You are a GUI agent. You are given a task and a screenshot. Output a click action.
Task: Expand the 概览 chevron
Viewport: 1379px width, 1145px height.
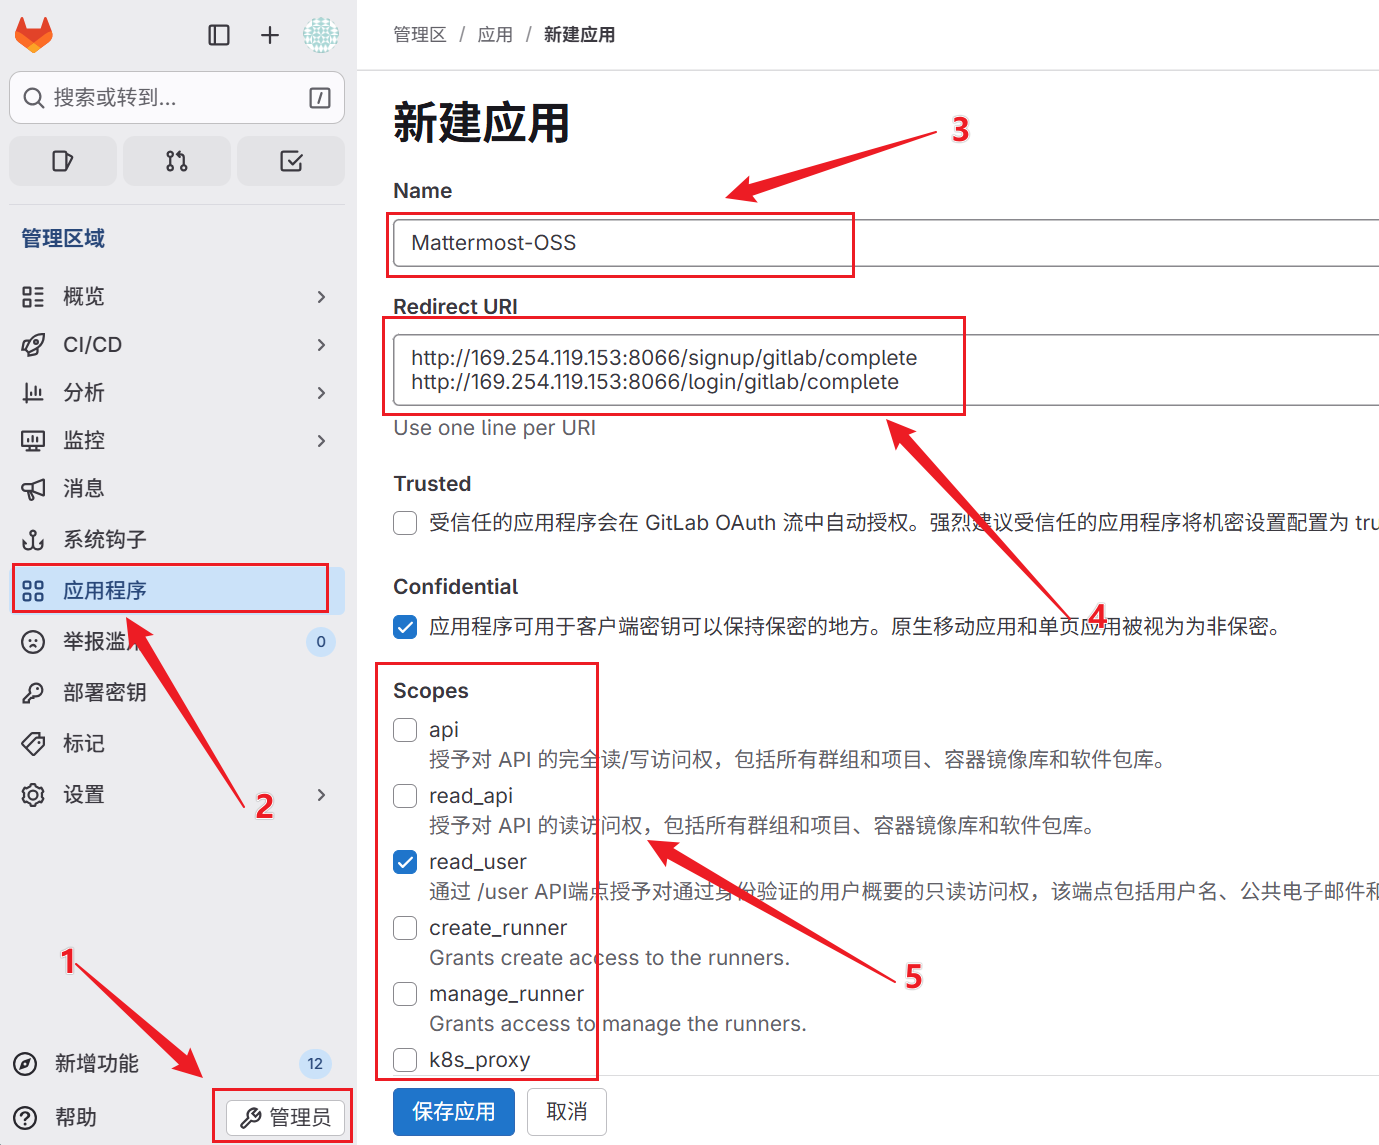coord(321,297)
